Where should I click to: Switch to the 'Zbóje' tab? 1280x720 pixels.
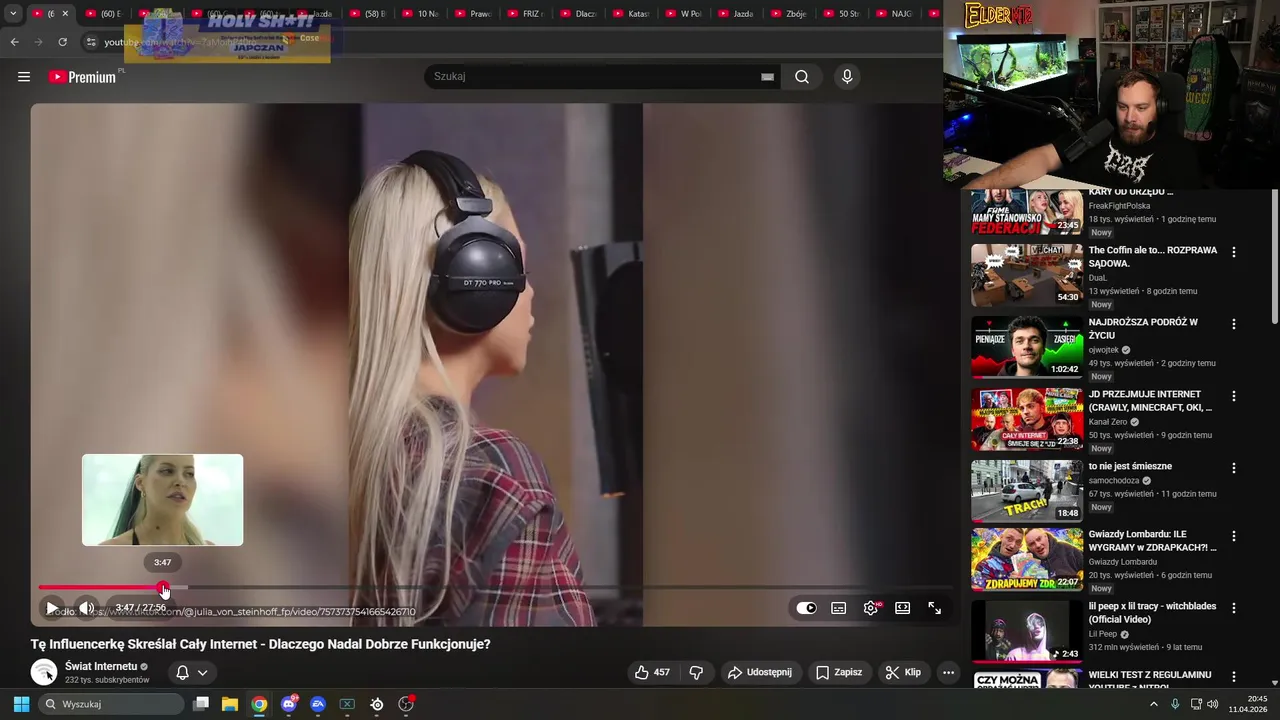[789, 14]
